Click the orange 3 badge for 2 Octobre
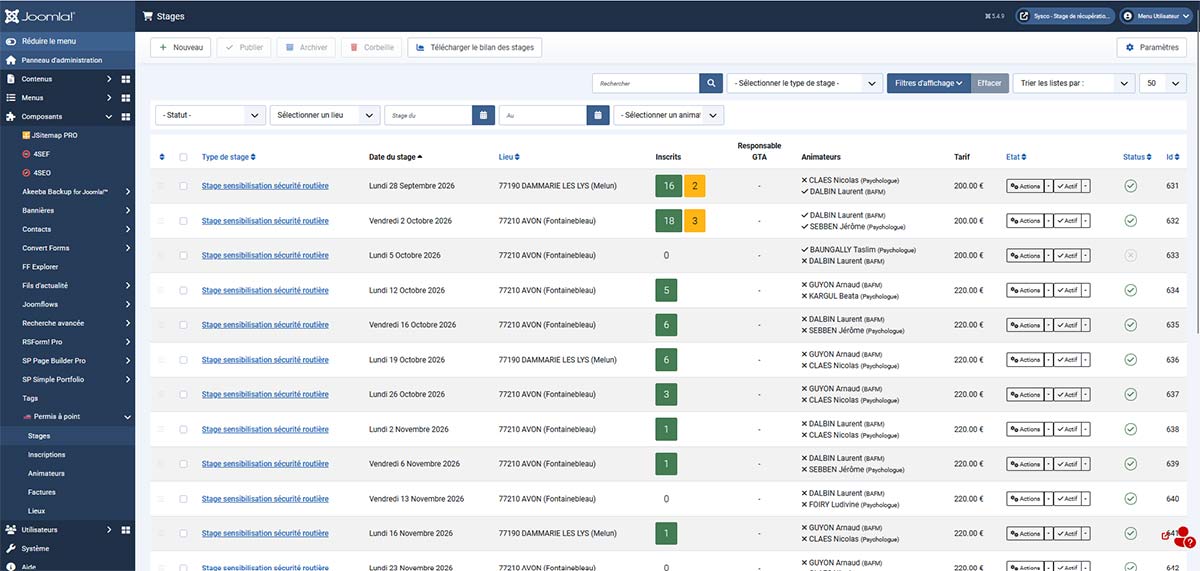 pos(694,220)
